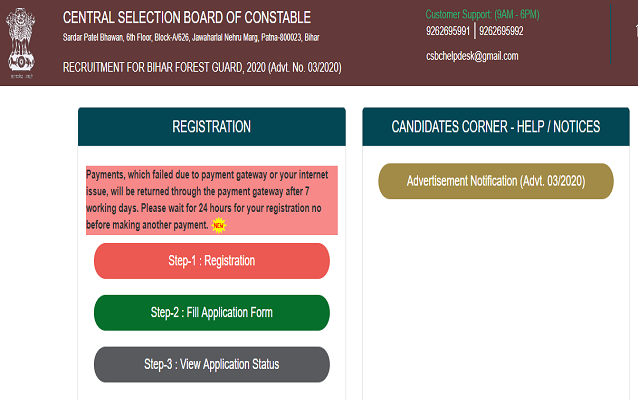Open Step-2 : Fill Application Form
The width and height of the screenshot is (638, 400).
(x=211, y=313)
